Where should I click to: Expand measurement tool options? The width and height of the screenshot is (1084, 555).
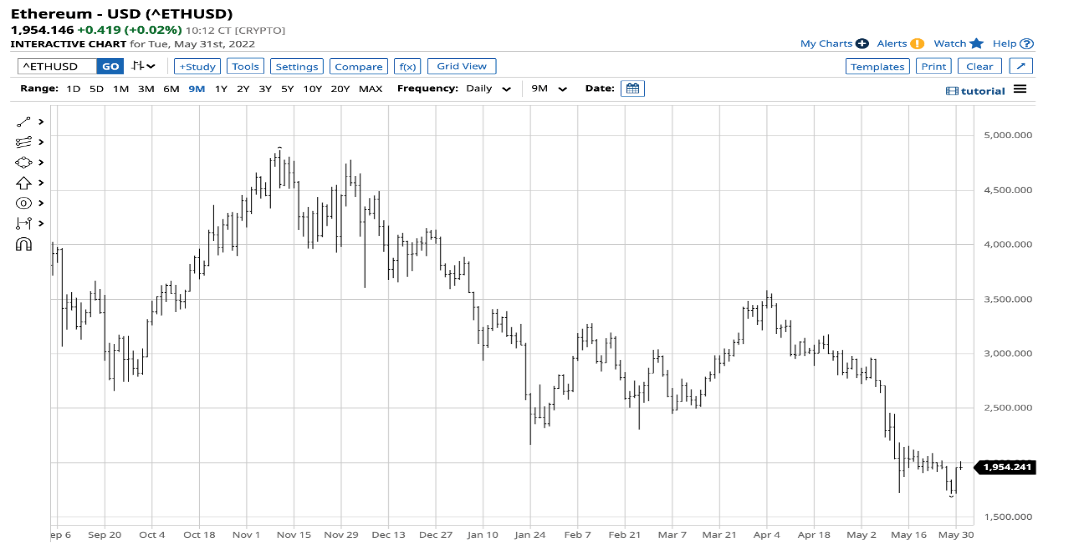point(41,223)
